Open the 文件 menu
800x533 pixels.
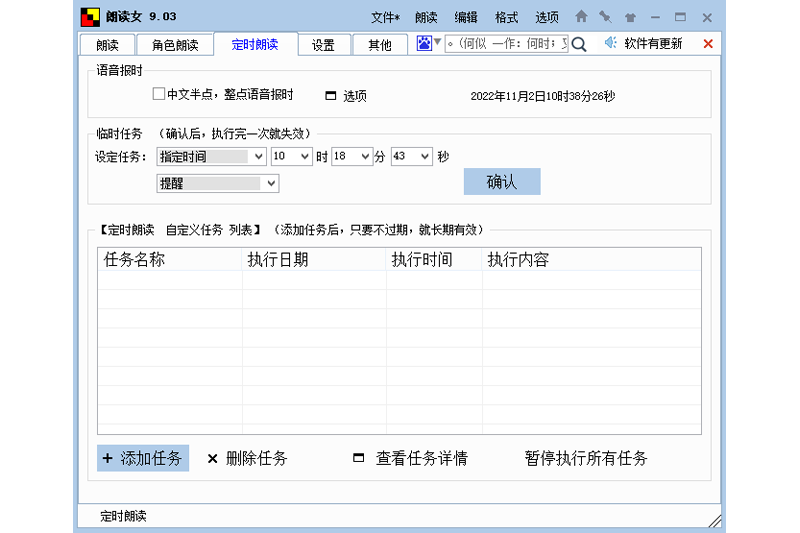pyautogui.click(x=385, y=17)
